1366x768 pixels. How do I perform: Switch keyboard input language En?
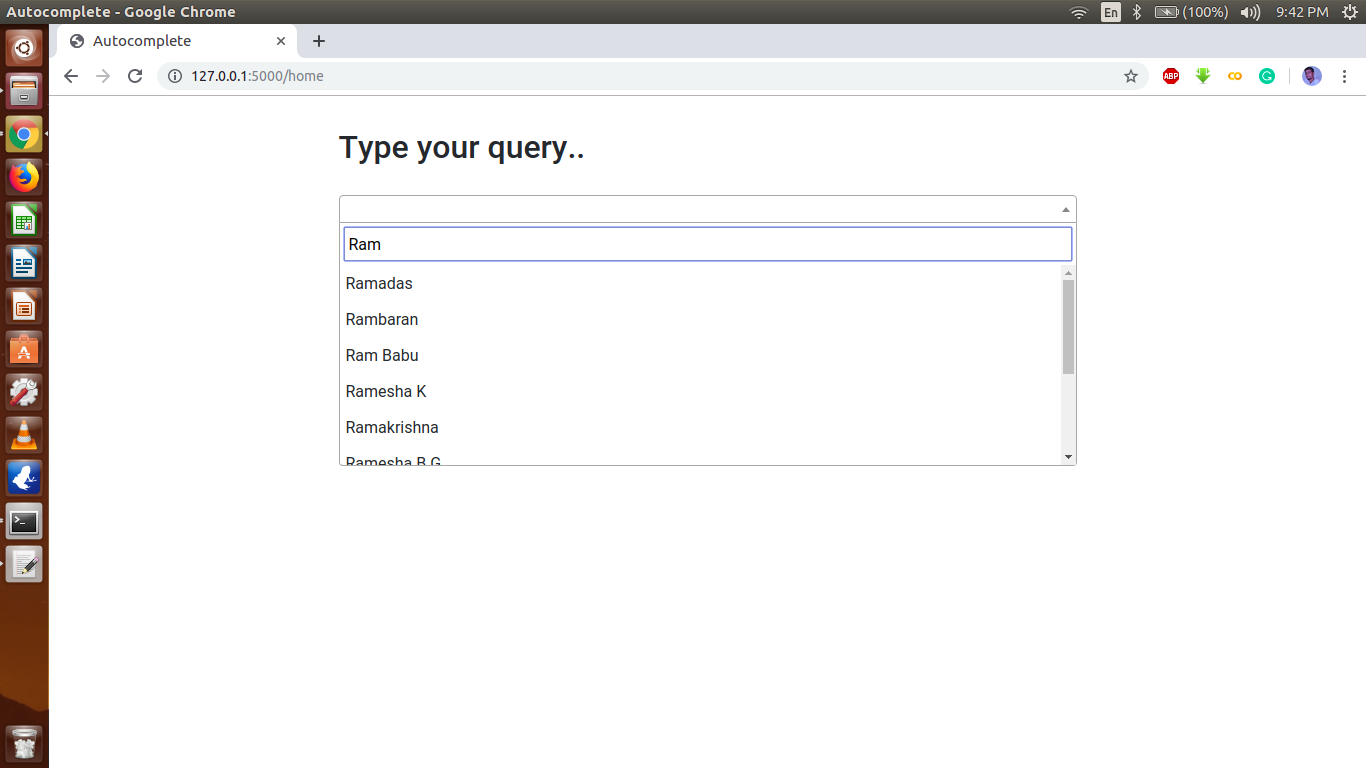tap(1111, 12)
